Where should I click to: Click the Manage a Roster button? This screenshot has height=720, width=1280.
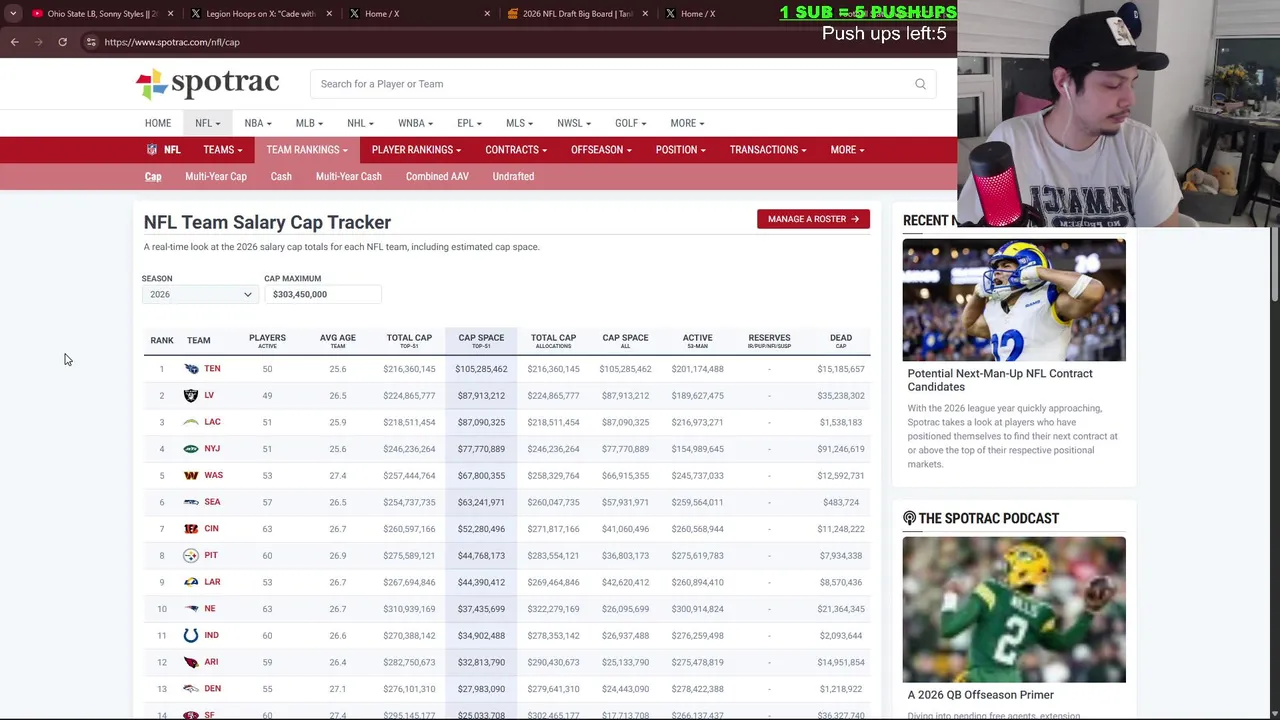[813, 219]
